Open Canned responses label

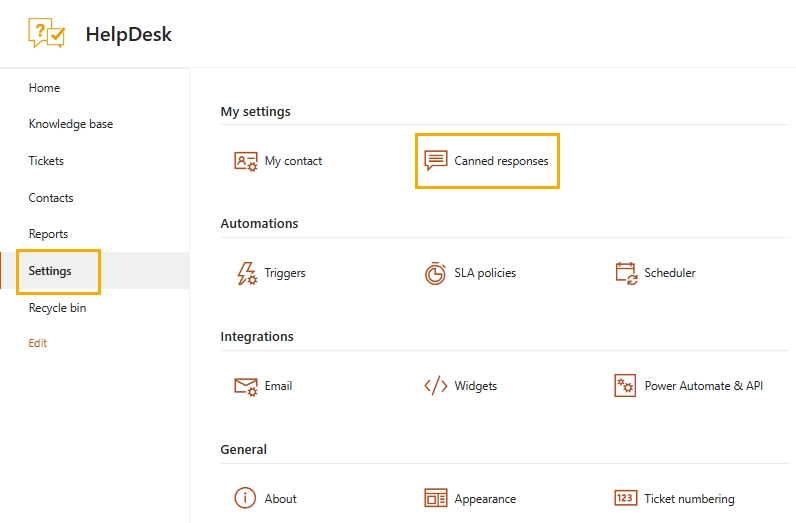pyautogui.click(x=501, y=161)
